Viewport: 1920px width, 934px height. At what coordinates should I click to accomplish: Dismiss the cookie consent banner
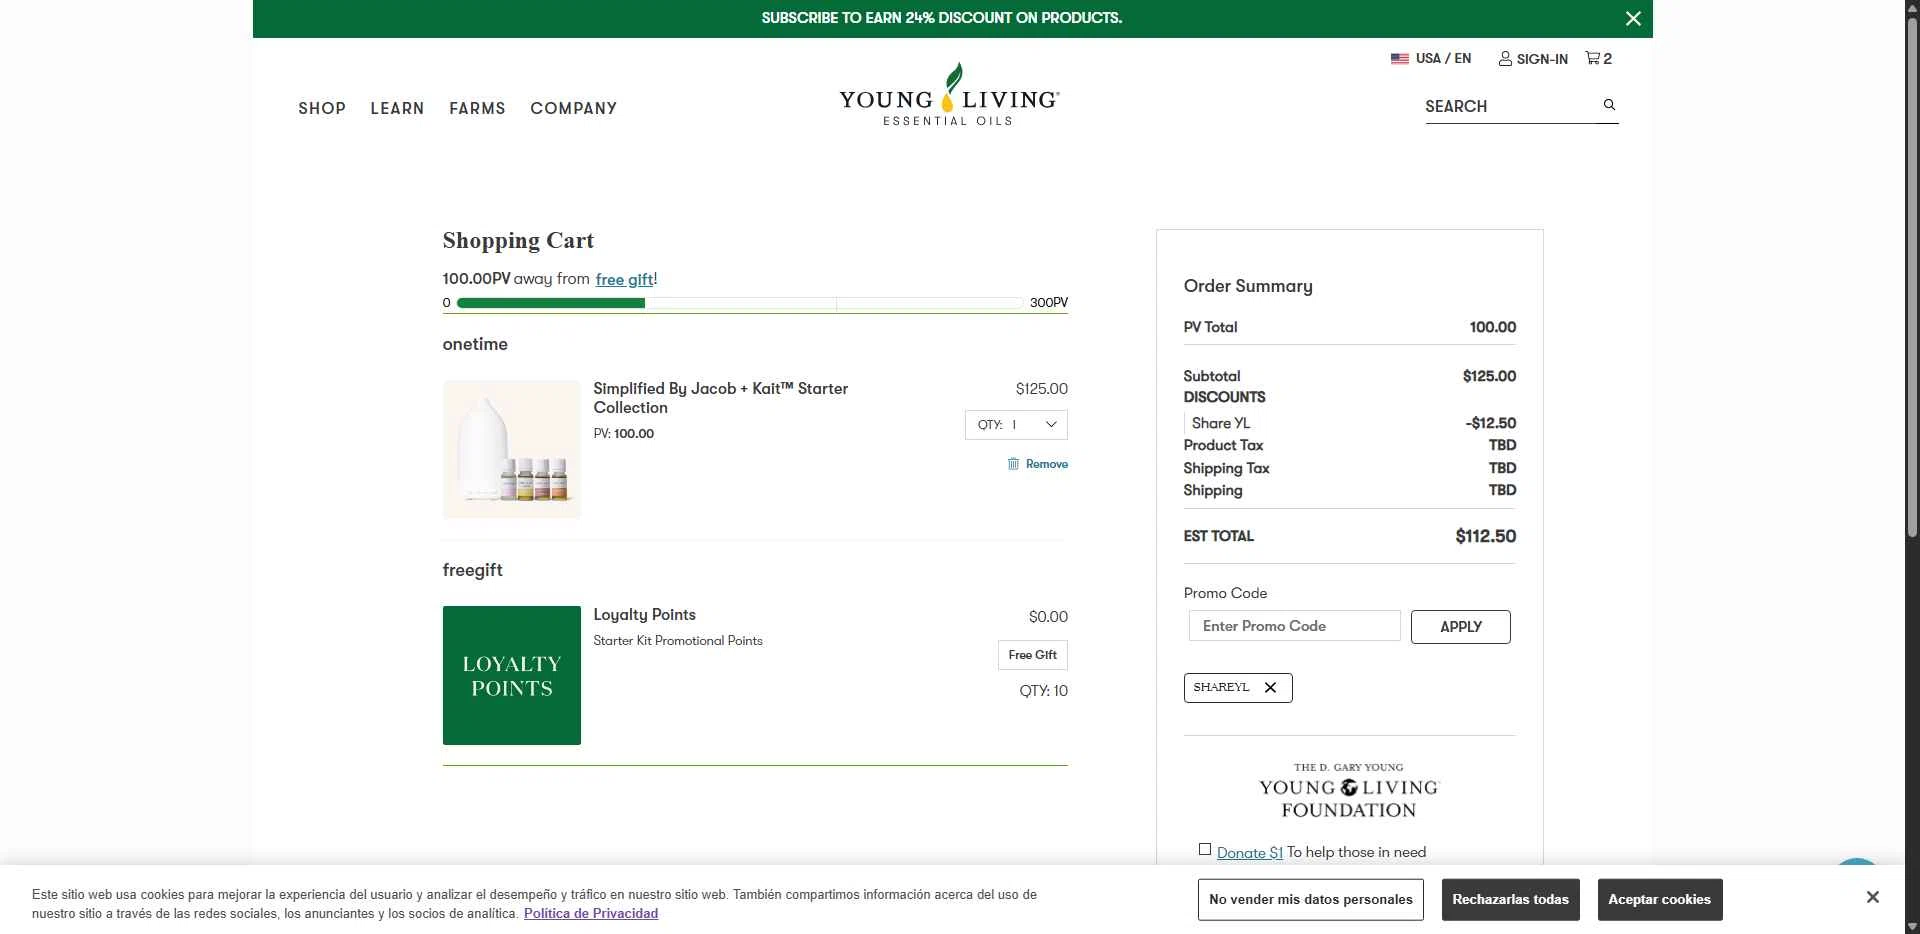pyautogui.click(x=1872, y=897)
